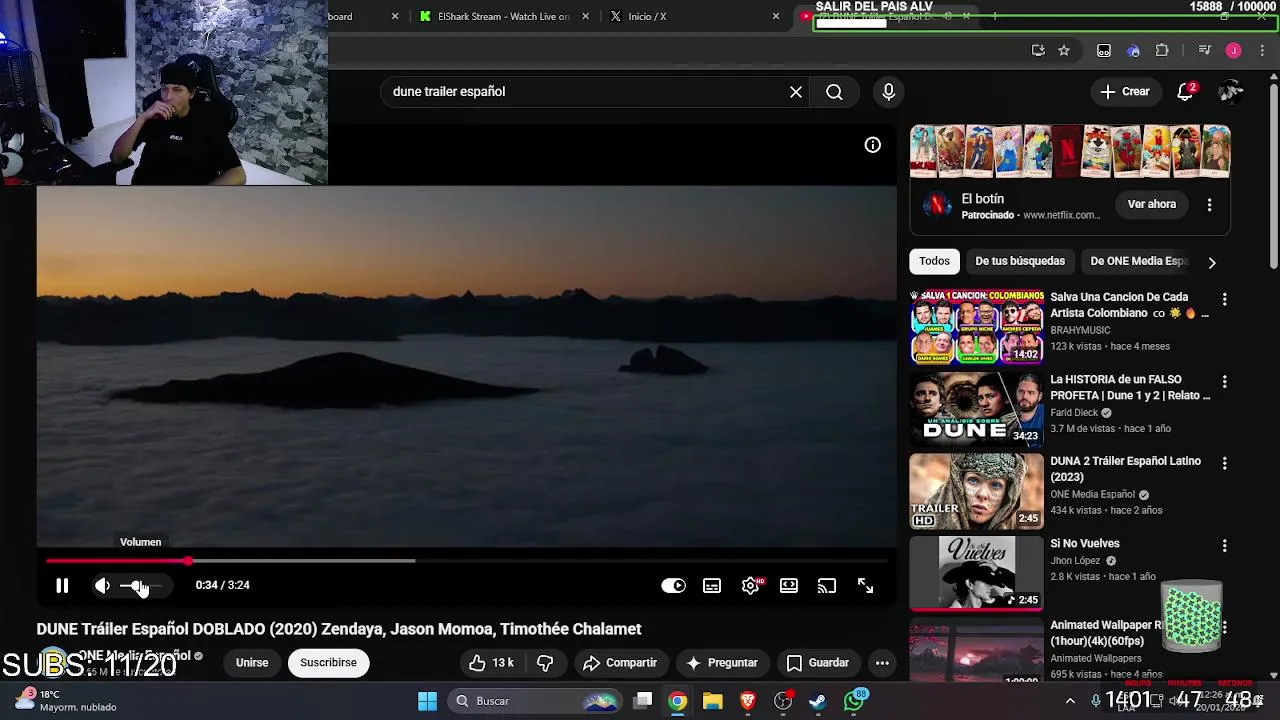Viewport: 1280px width, 720px height.
Task: Click the search magnifier button
Action: (834, 92)
